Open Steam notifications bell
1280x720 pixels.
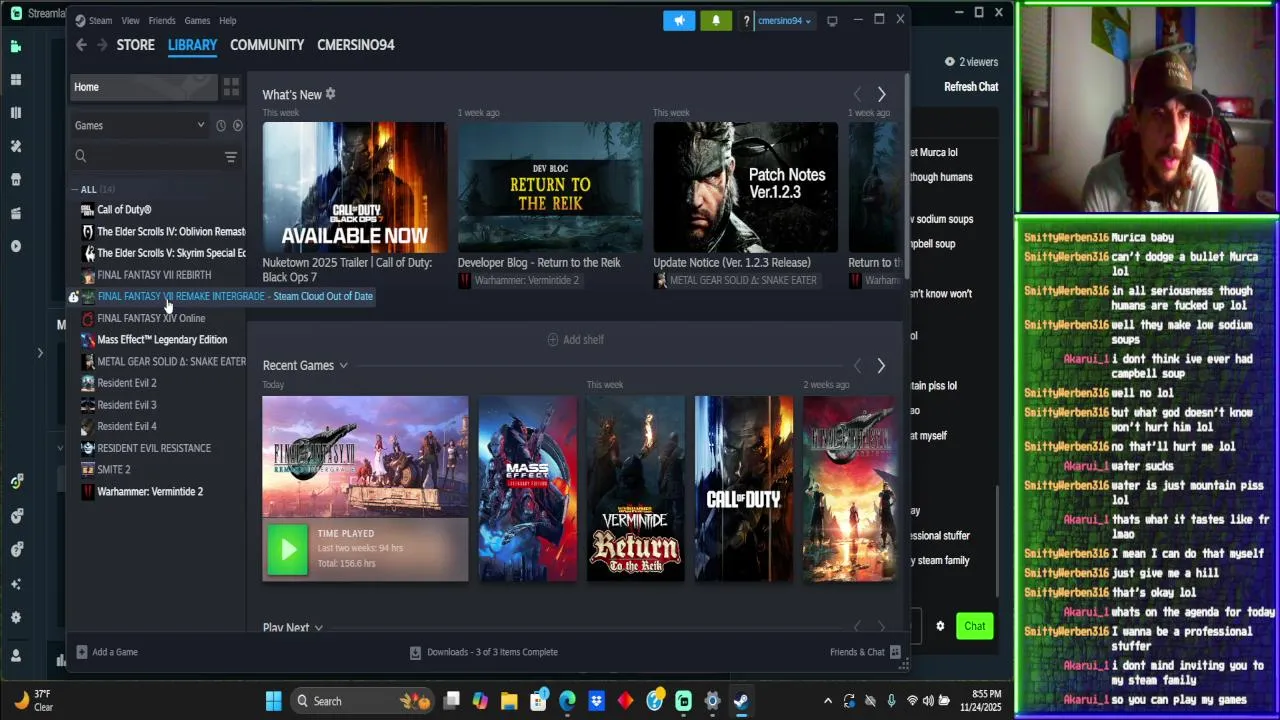(715, 20)
